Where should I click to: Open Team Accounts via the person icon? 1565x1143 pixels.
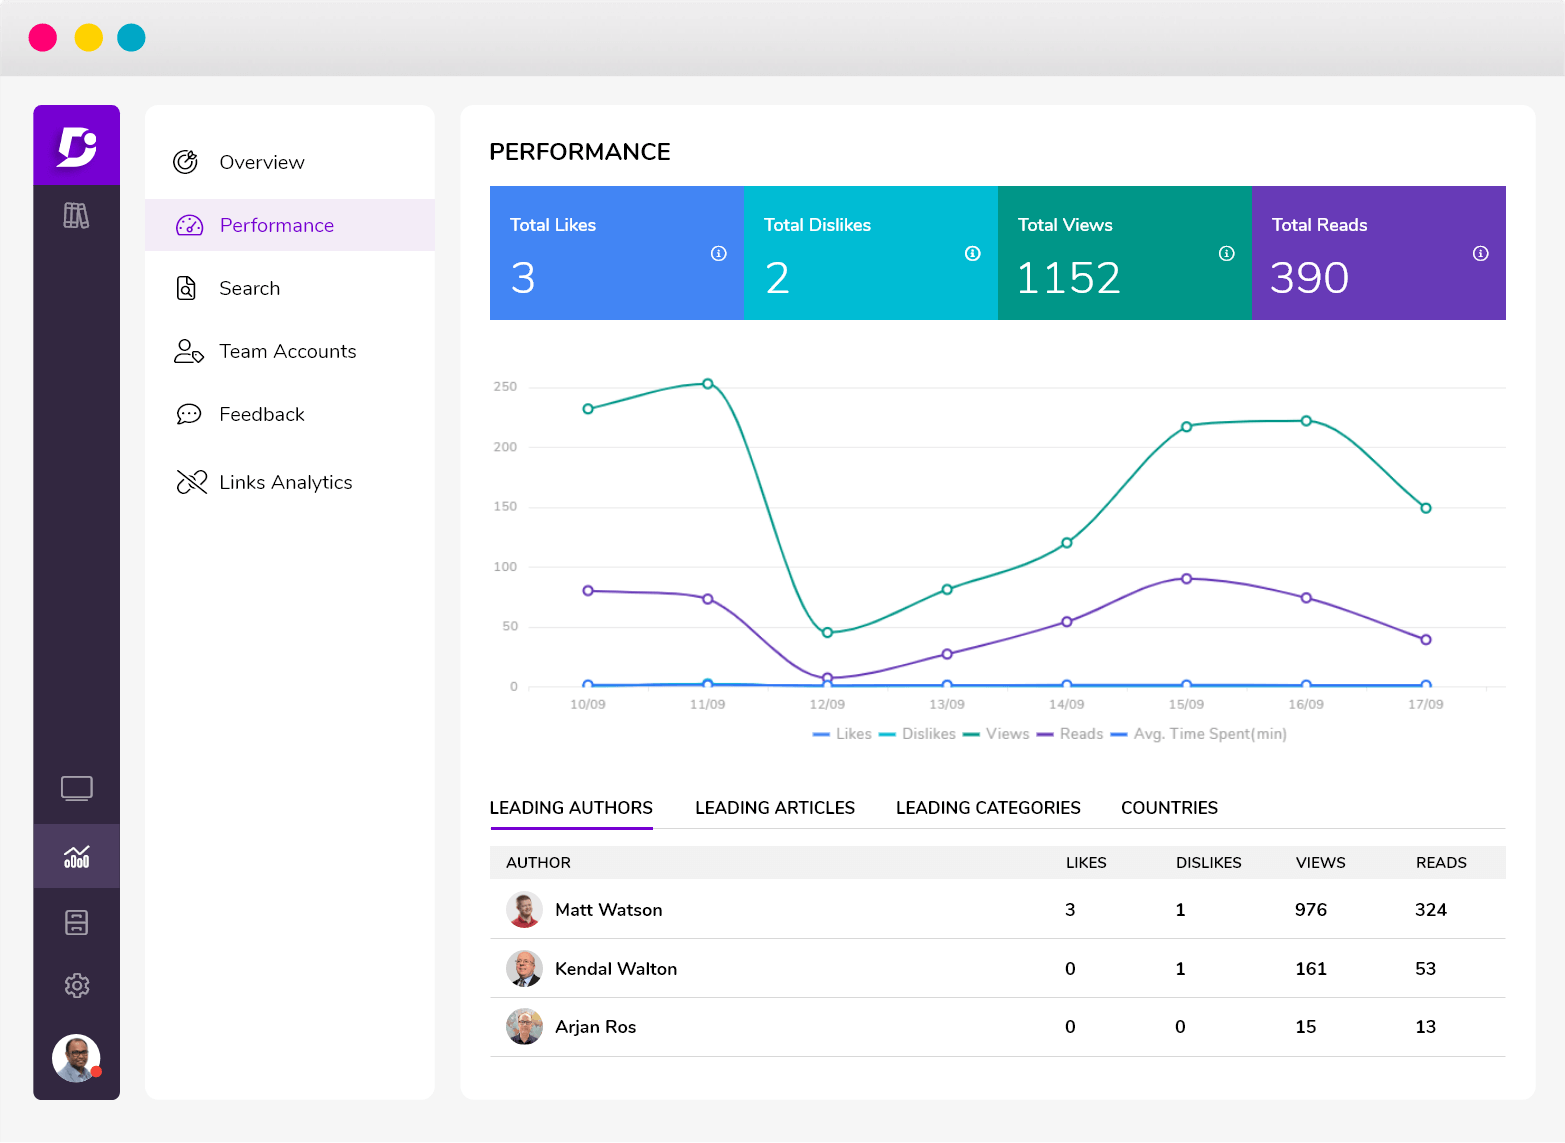tap(187, 351)
